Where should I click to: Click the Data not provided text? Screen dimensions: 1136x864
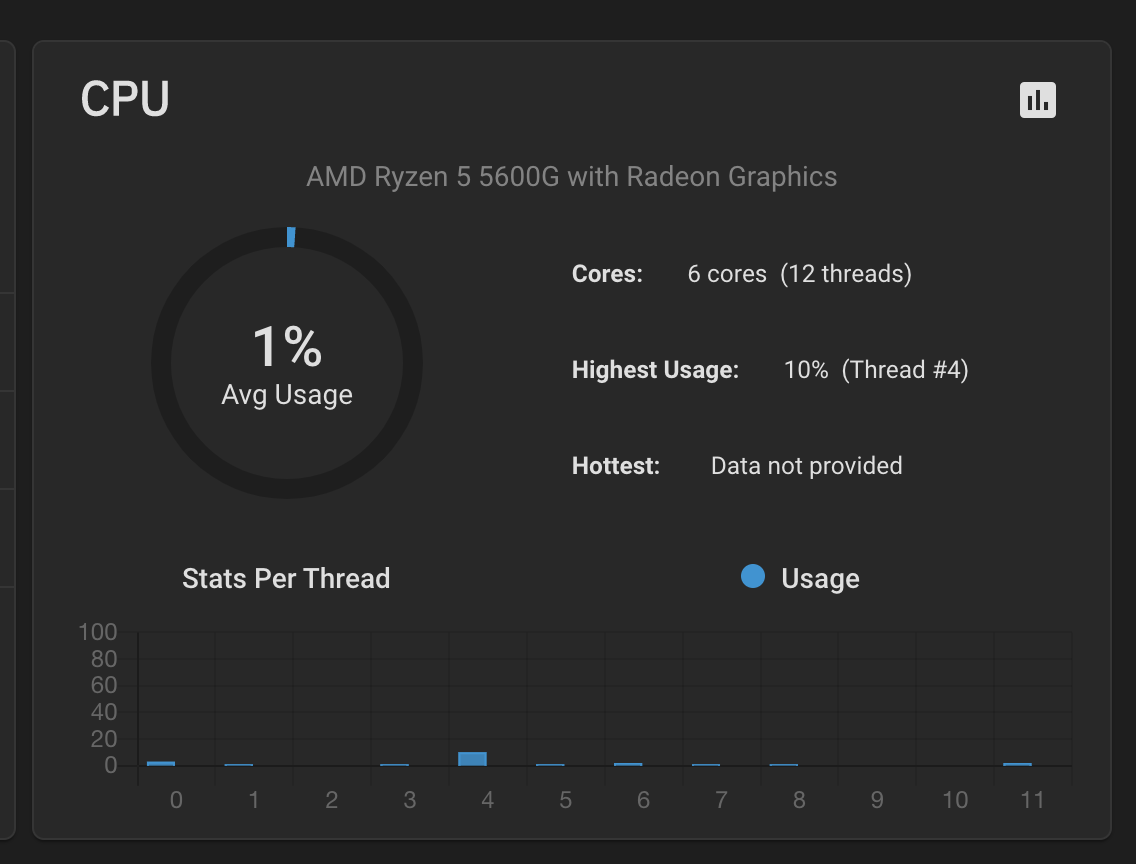pyautogui.click(x=806, y=466)
